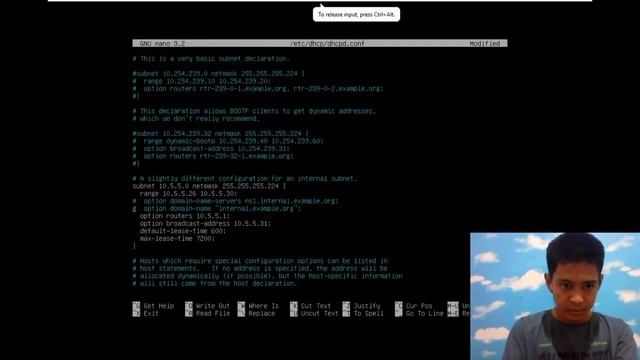
Task: Click the line 'subnet 10.5.5.0 netmask 255.255.255.224 {'
Action: 209,186
